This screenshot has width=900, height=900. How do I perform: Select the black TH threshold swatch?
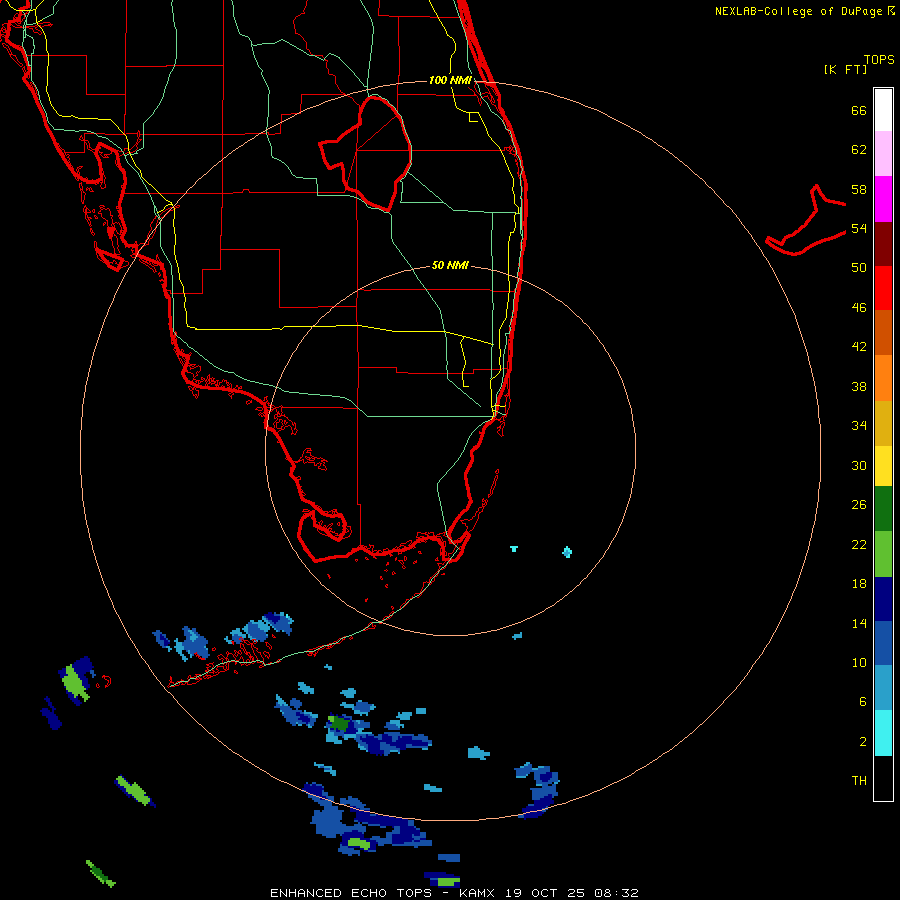pos(883,778)
